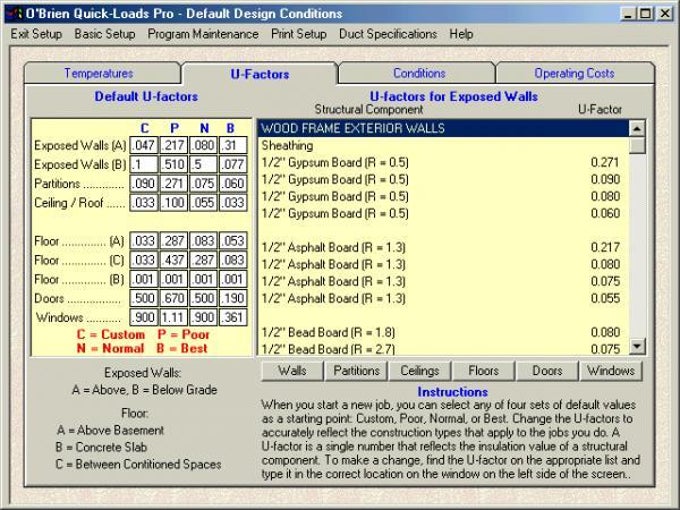Screen dimensions: 680x510
Task: Edit Floor (A) Best value .053
Action: [233, 241]
